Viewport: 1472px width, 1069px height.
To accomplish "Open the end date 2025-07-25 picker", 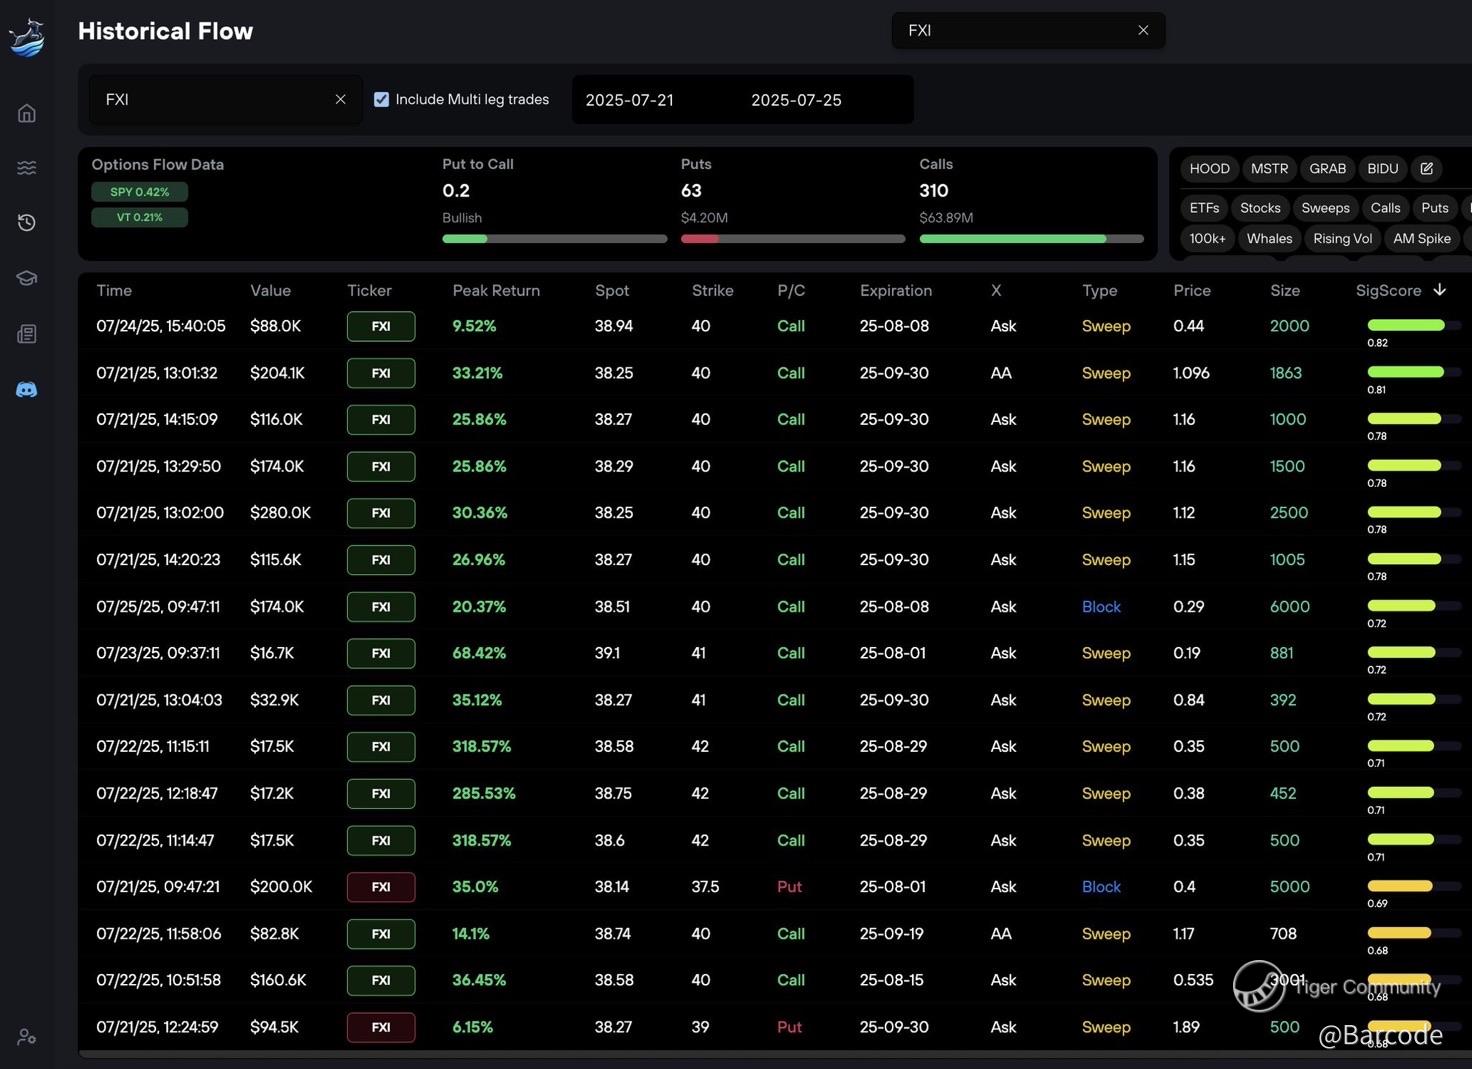I will (796, 100).
